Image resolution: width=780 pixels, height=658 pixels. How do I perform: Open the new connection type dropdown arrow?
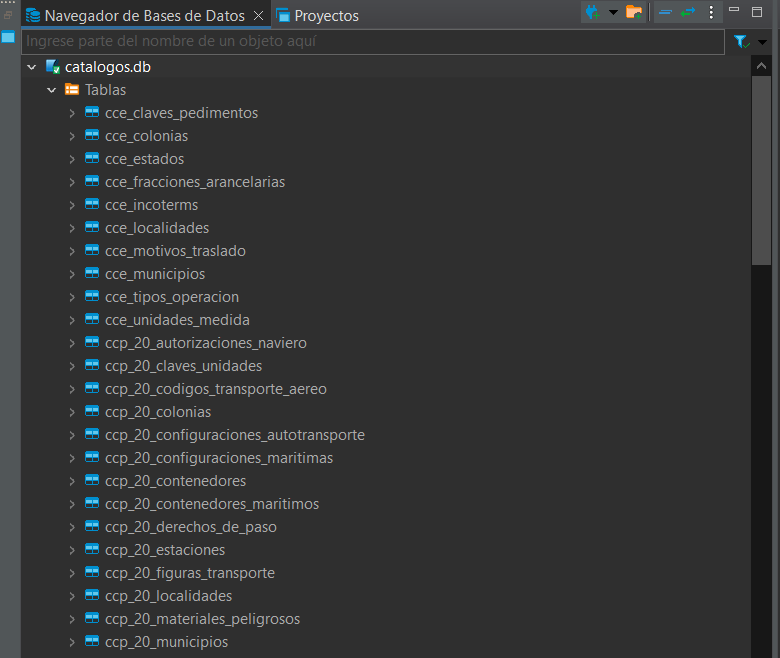[613, 13]
